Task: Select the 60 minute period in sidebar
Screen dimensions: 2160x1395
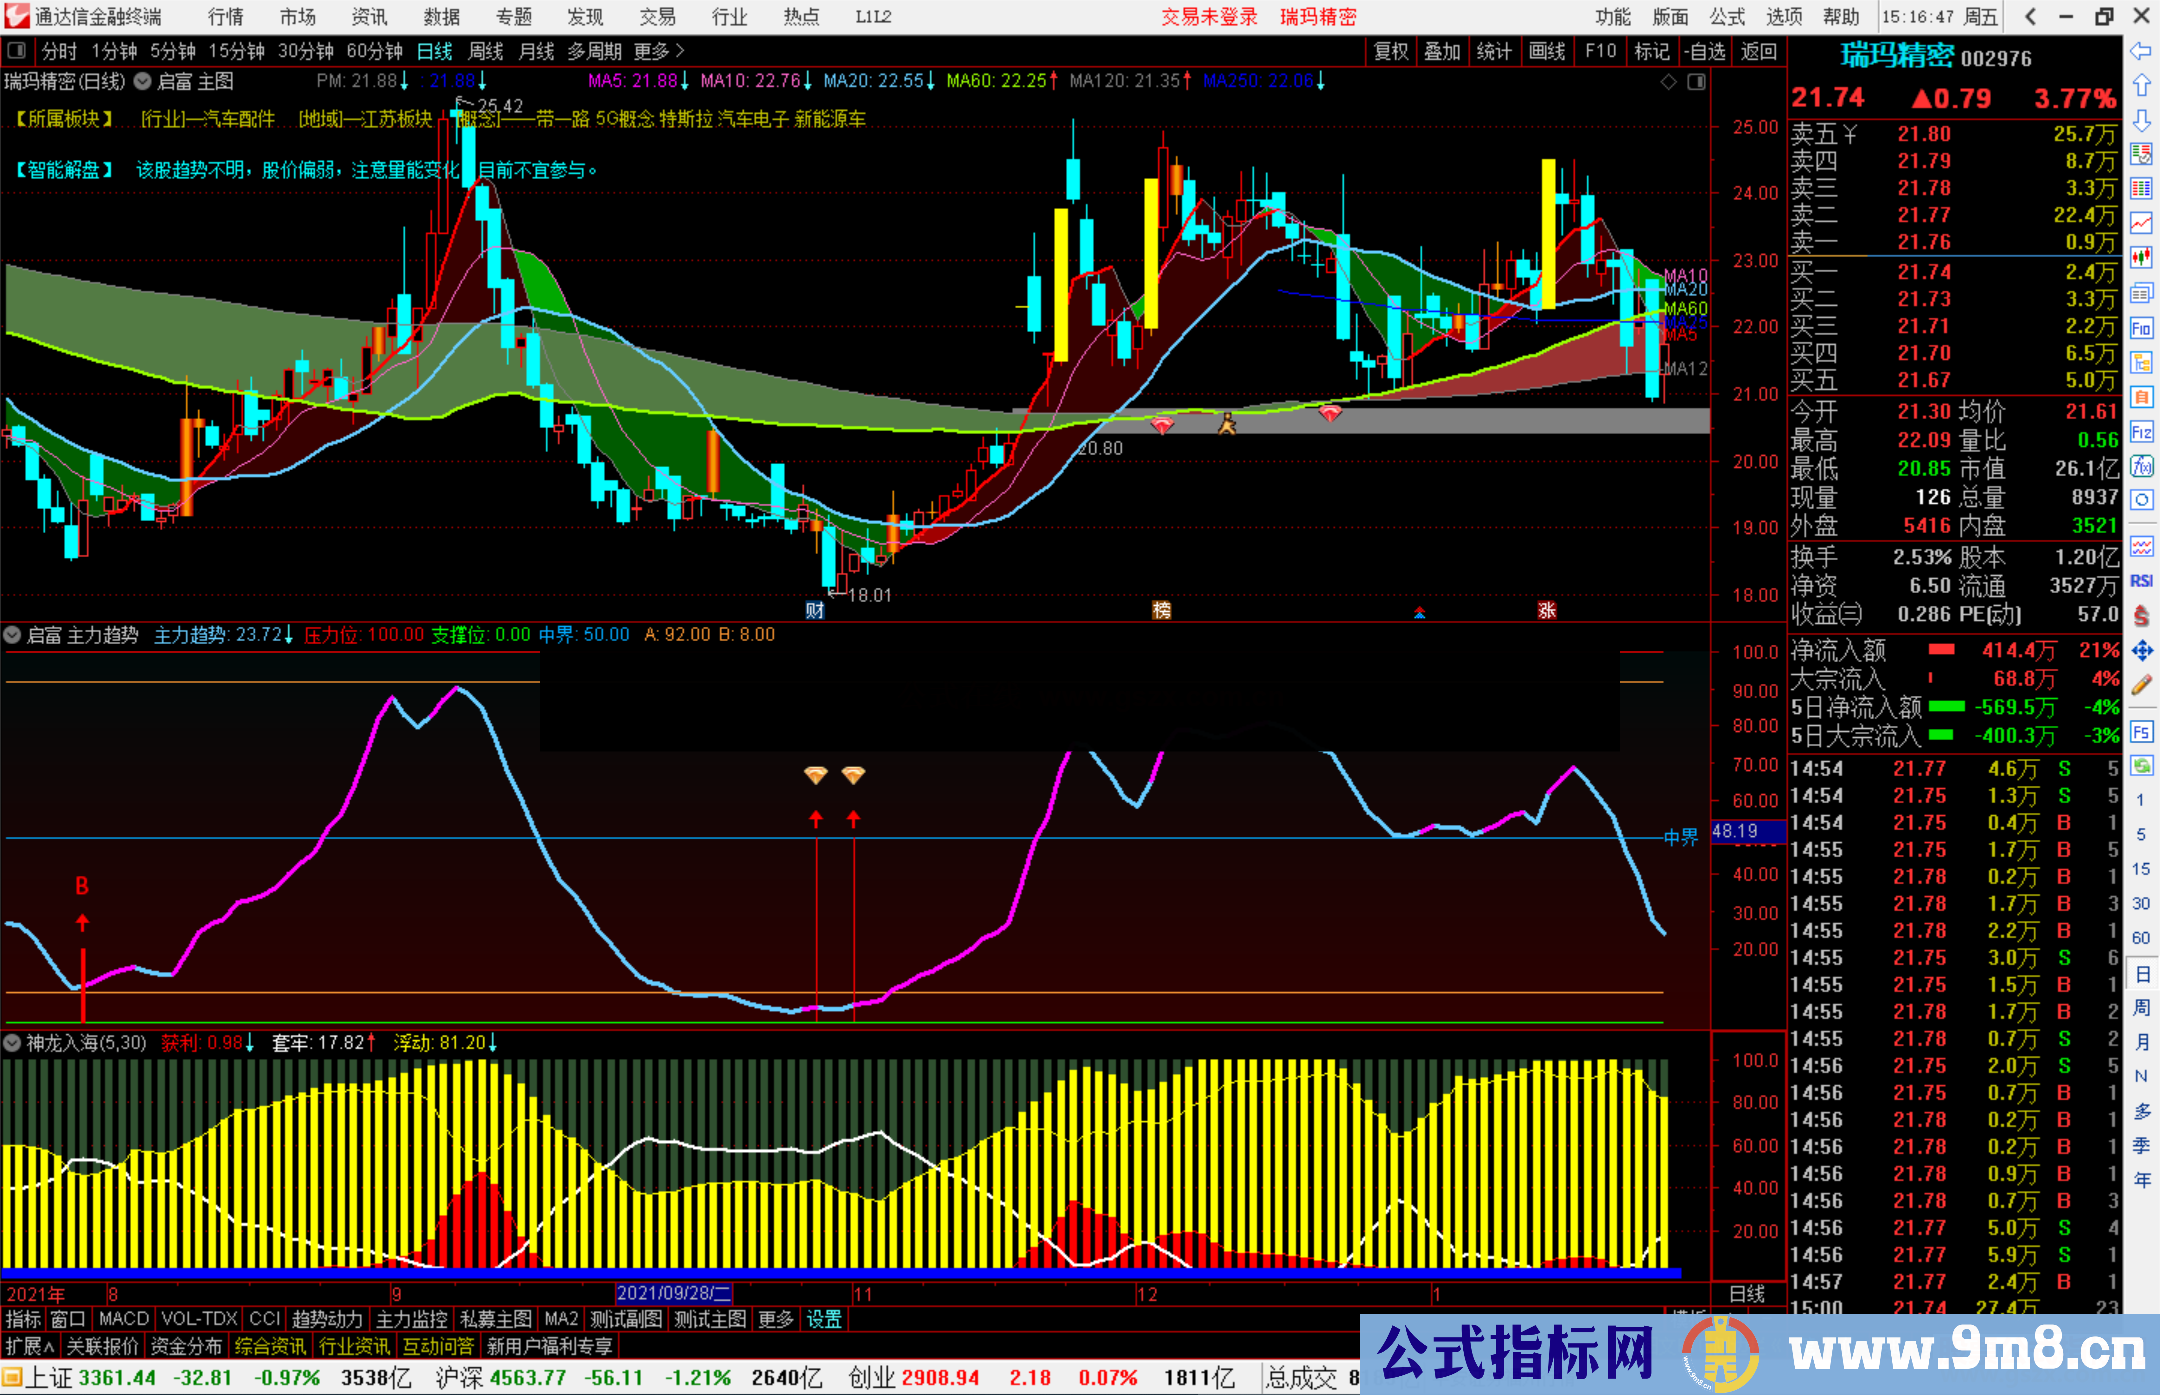Action: (2141, 937)
